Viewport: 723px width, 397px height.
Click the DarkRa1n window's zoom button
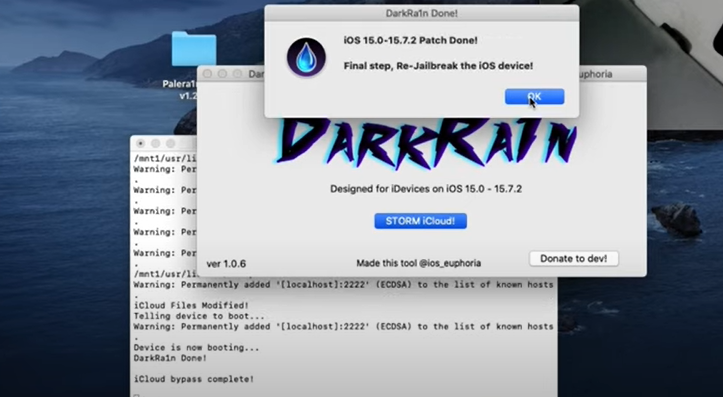(237, 74)
